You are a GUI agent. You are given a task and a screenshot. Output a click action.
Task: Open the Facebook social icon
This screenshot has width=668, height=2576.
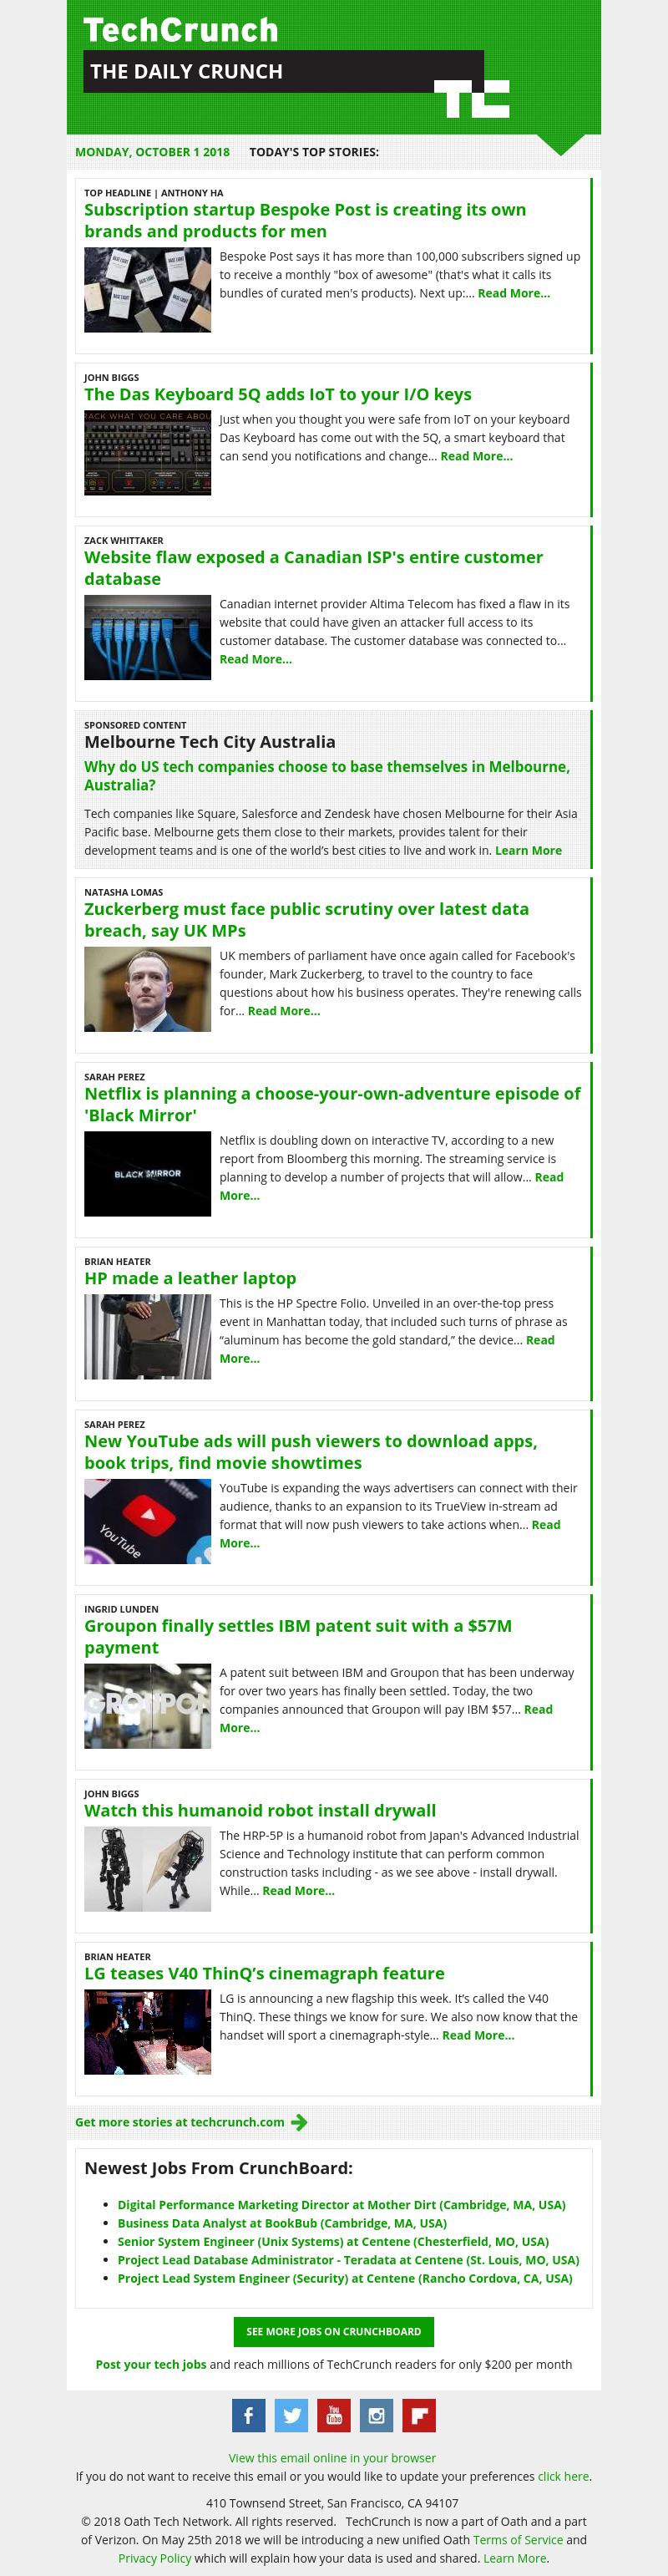pos(248,2415)
